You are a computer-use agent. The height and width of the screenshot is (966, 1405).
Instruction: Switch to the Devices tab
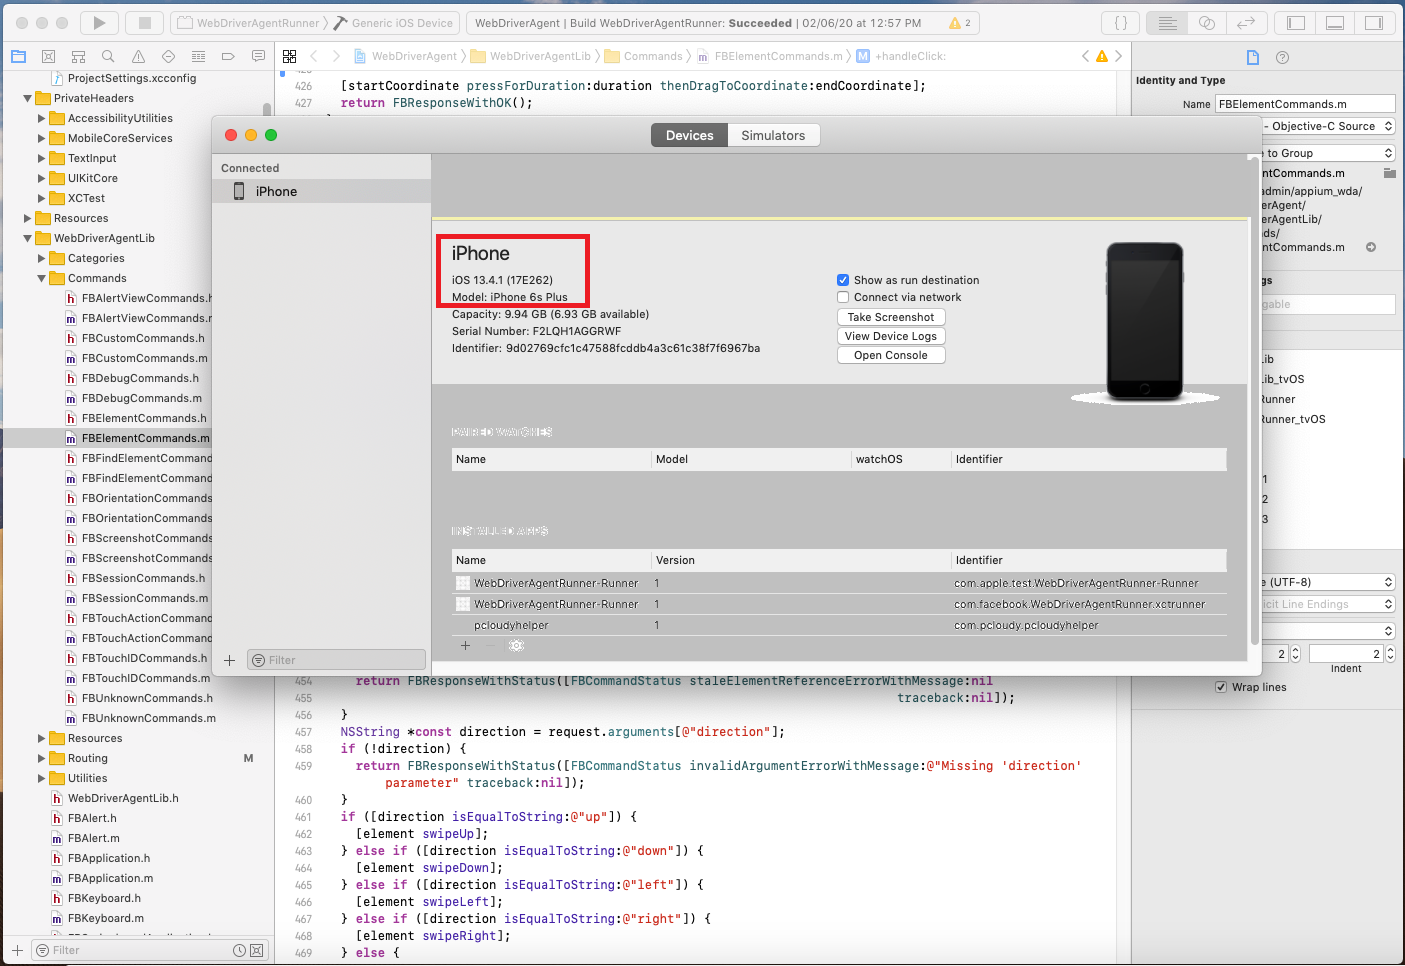pos(690,135)
